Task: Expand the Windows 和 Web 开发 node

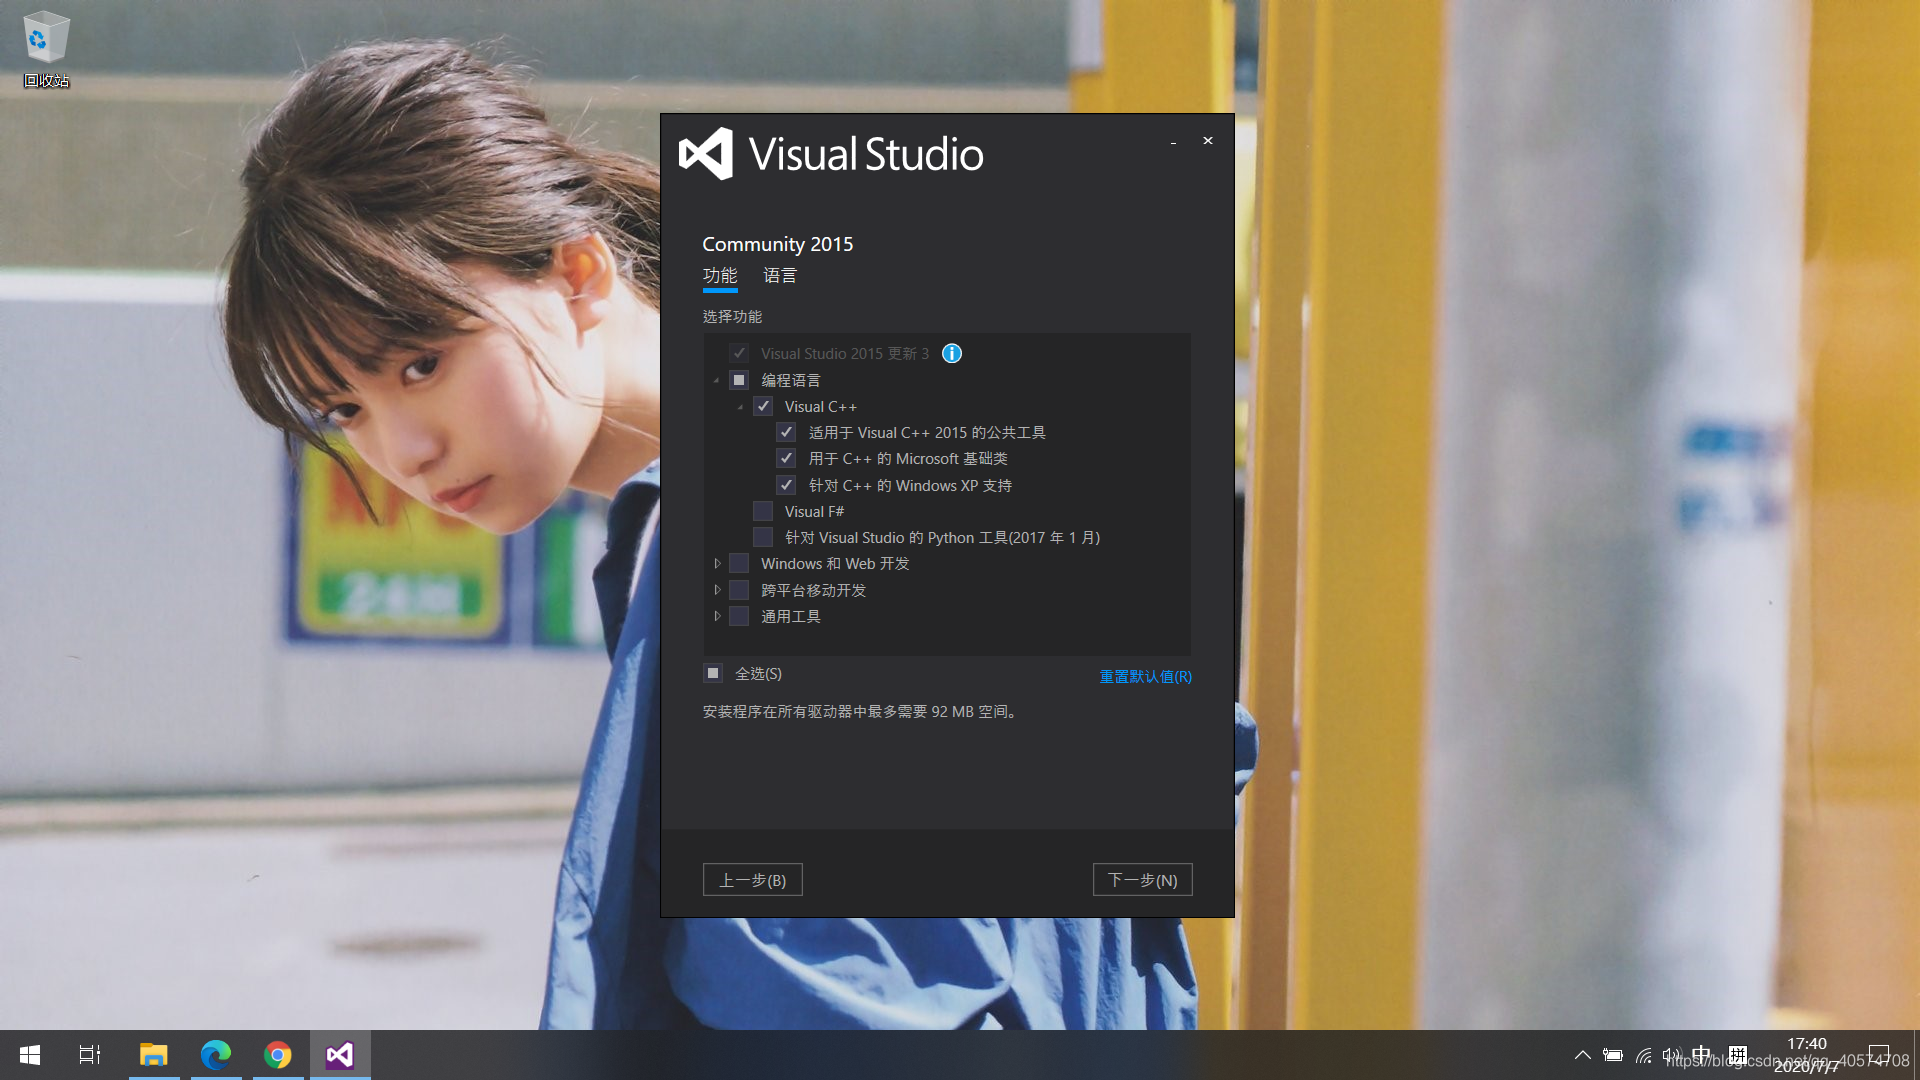Action: point(717,564)
